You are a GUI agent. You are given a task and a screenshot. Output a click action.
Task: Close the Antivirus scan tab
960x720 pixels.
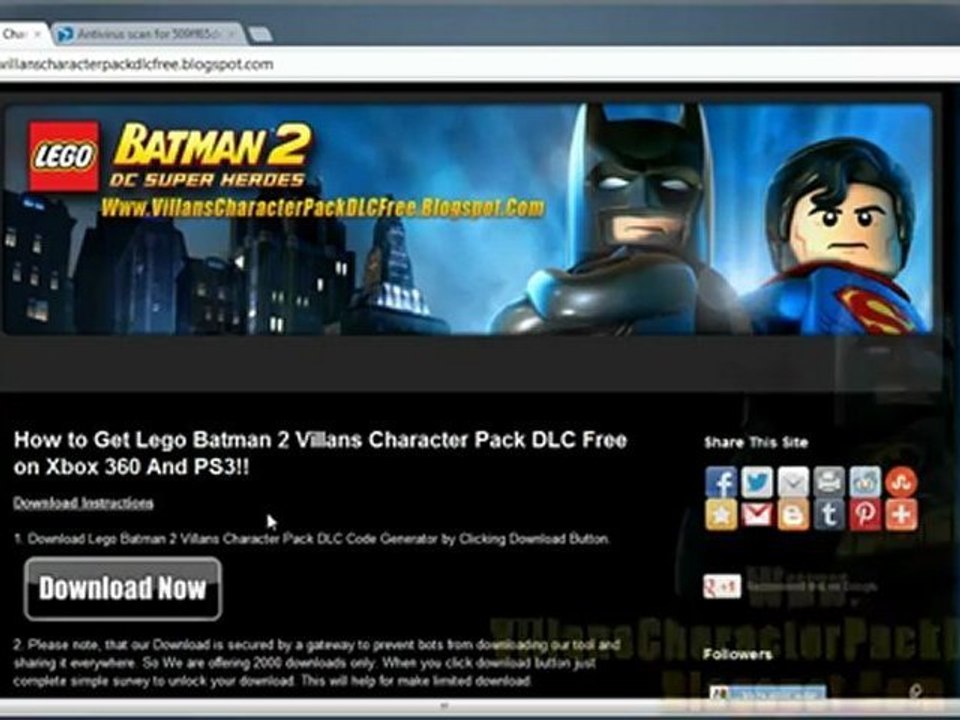(232, 34)
